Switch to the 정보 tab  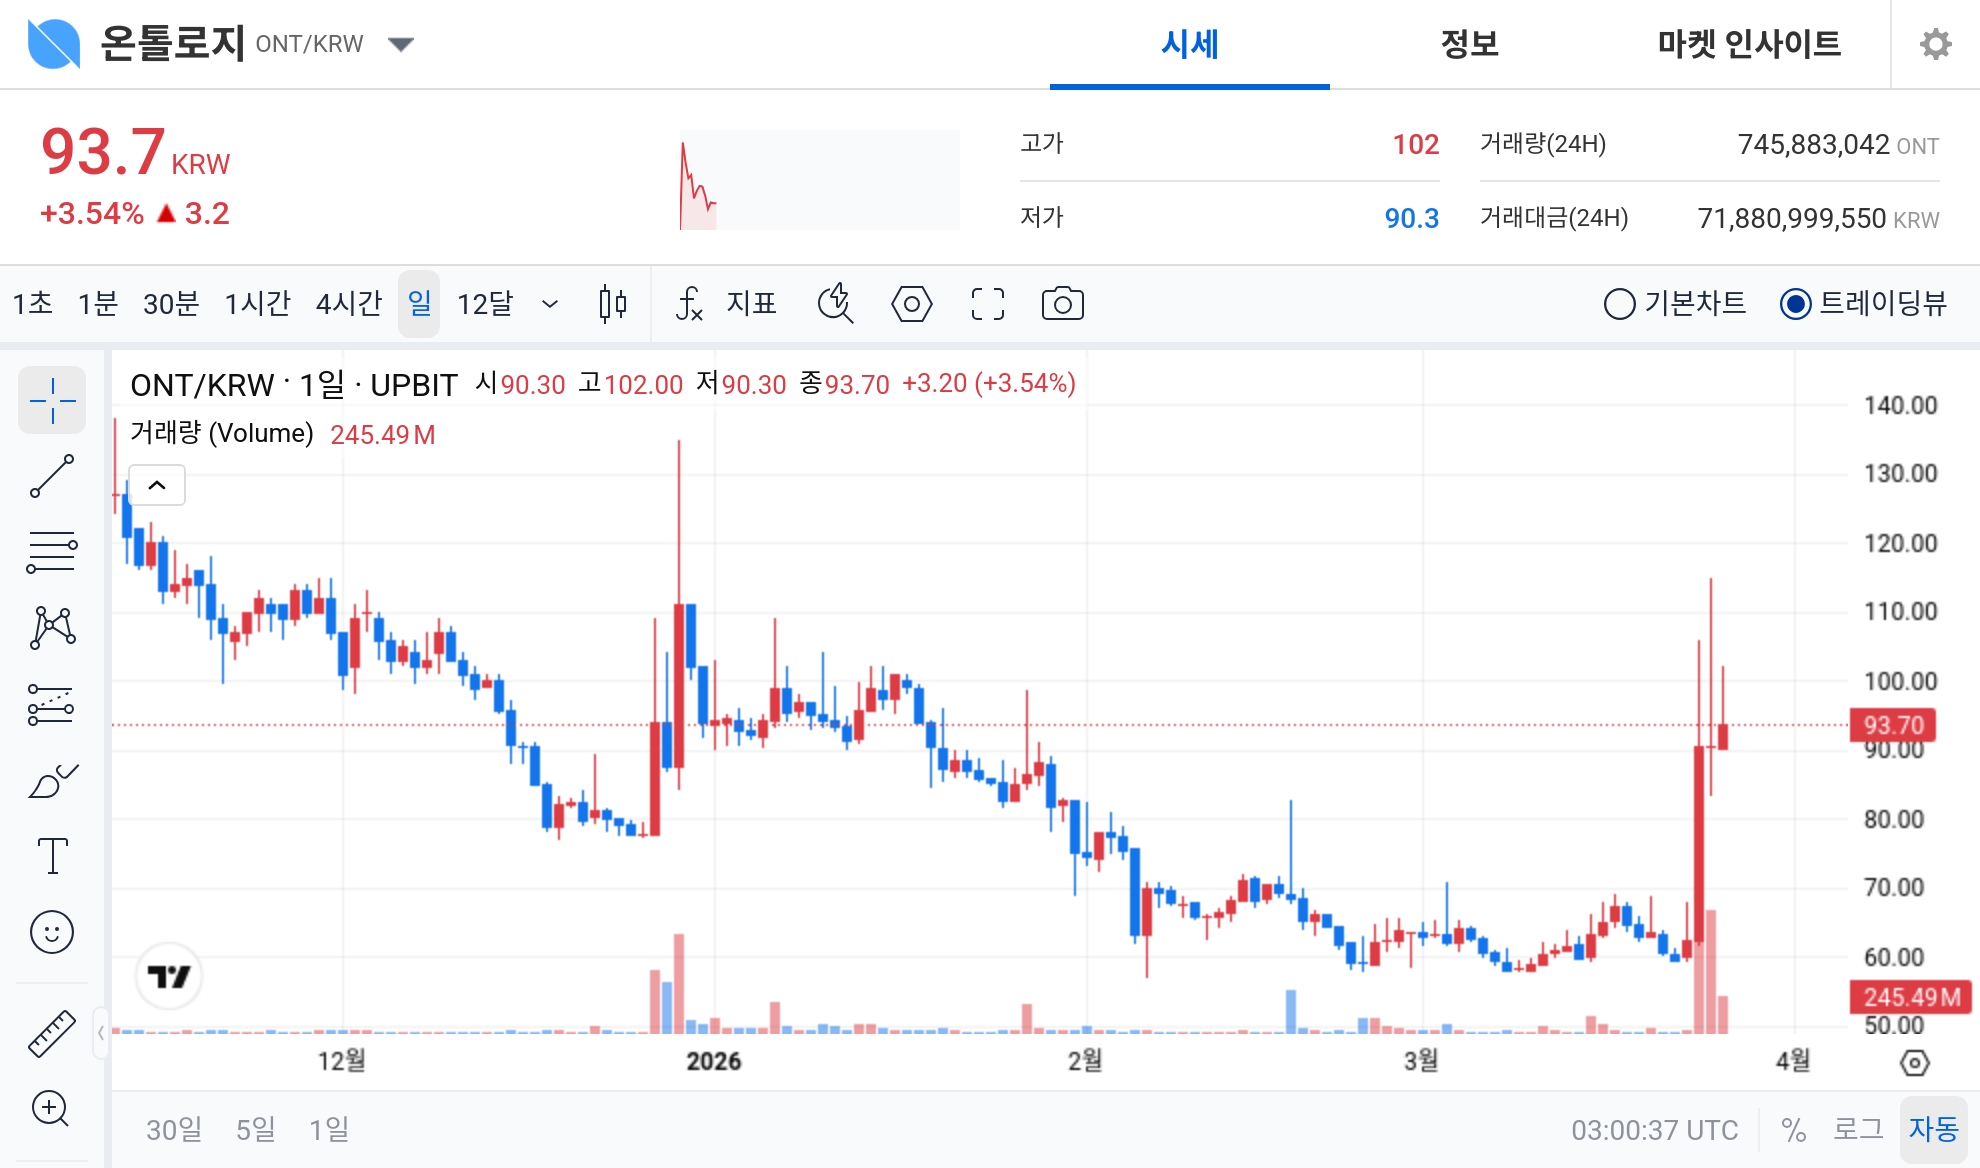tap(1468, 45)
